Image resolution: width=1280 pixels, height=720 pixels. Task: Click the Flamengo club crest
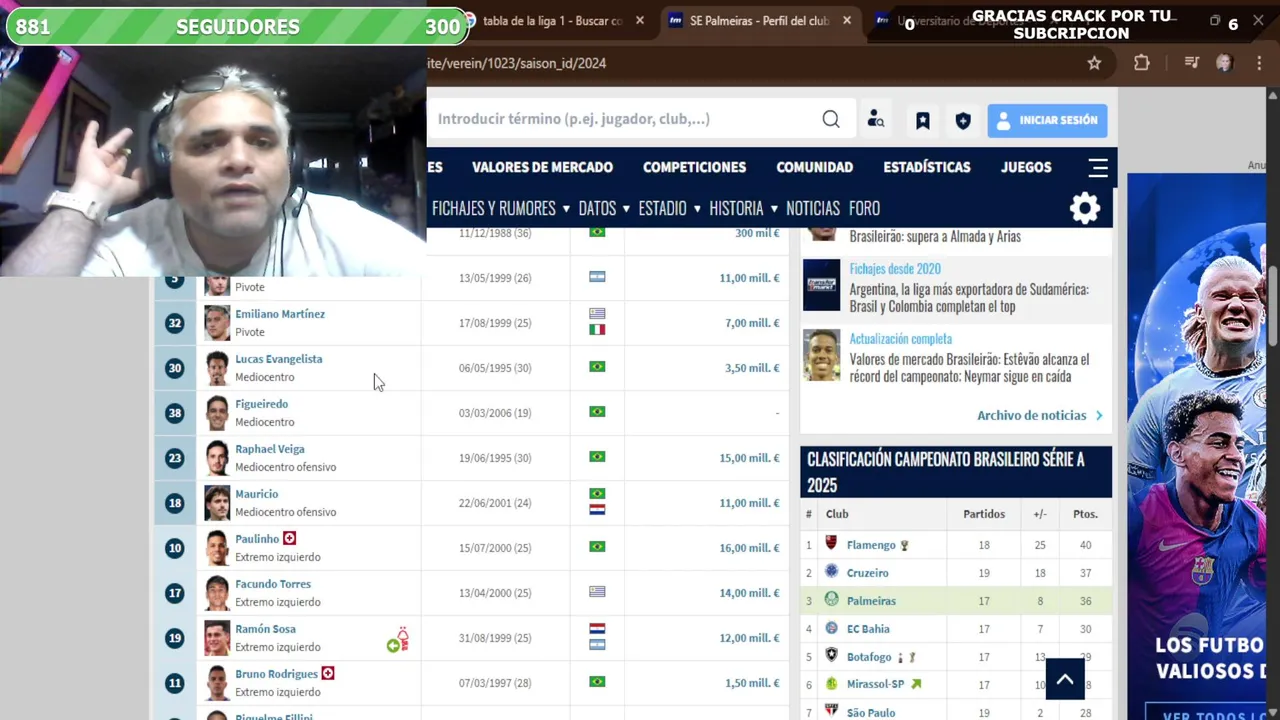point(831,544)
